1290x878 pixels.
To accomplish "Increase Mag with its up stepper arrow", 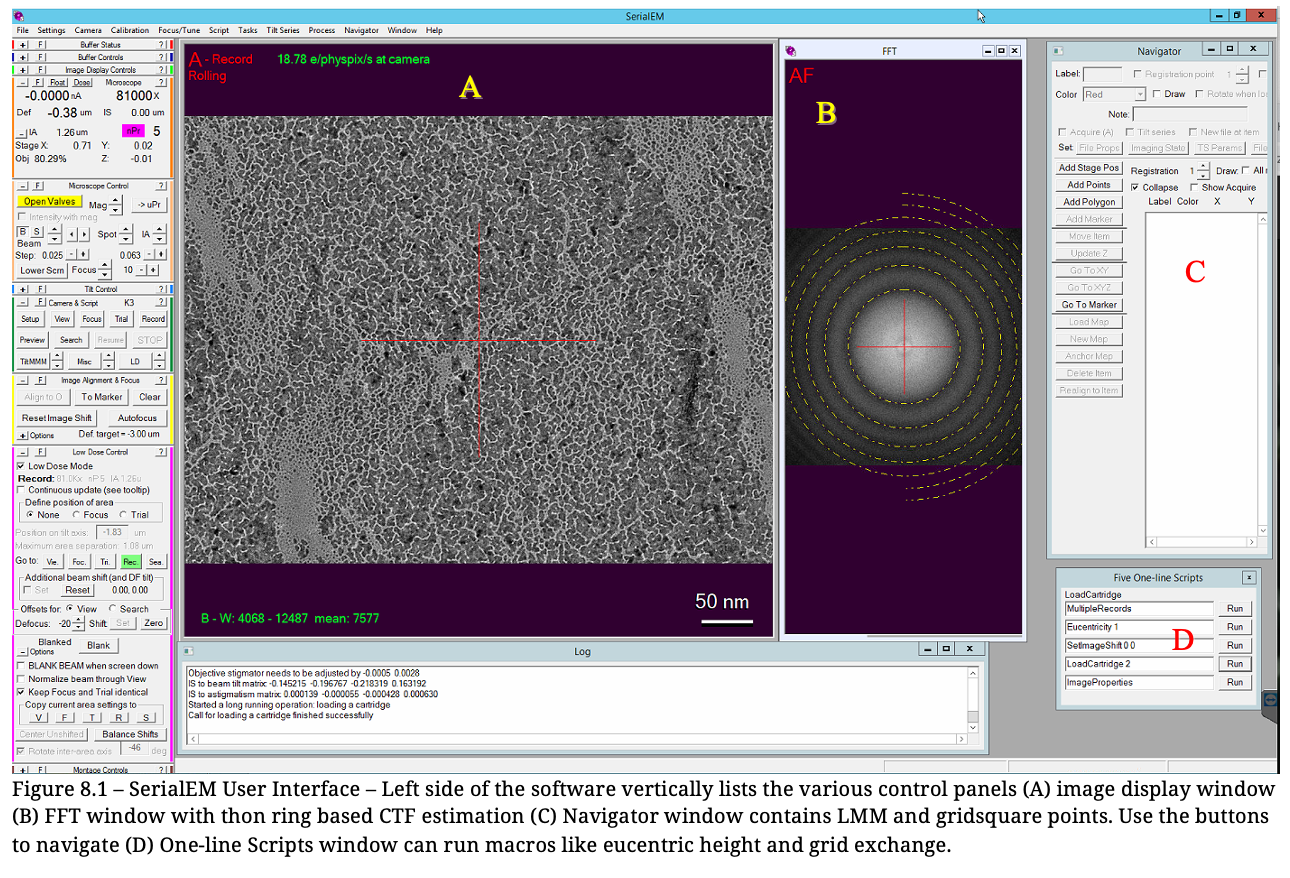I will [117, 199].
